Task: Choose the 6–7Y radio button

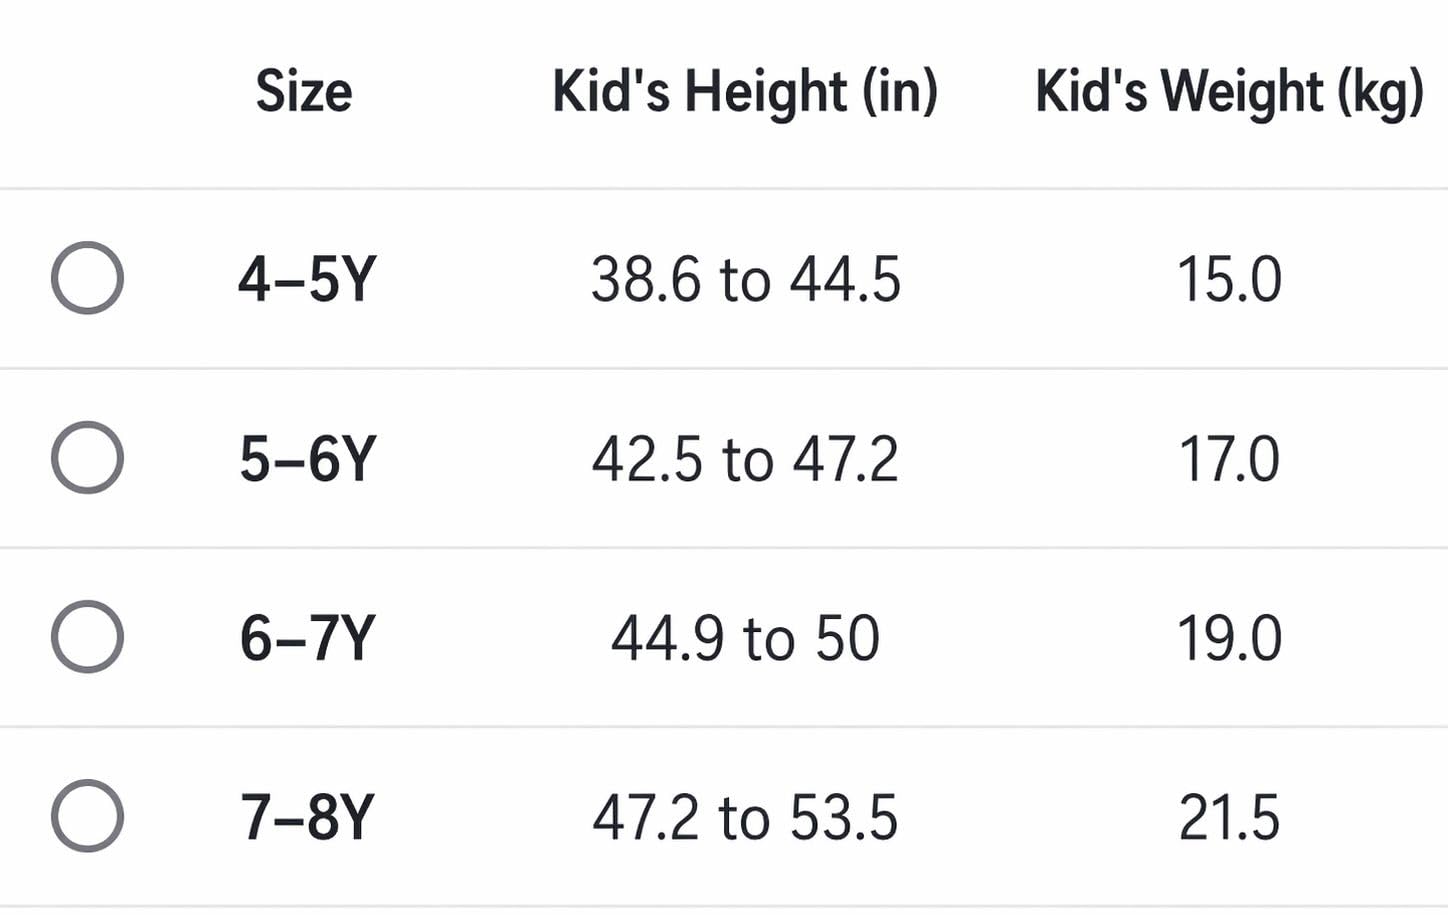Action: coord(87,637)
